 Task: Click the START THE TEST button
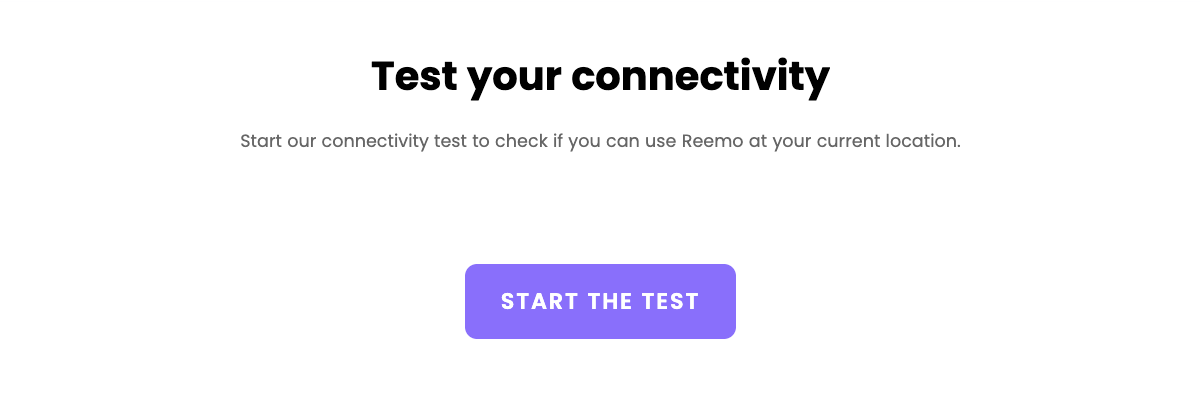coord(600,301)
